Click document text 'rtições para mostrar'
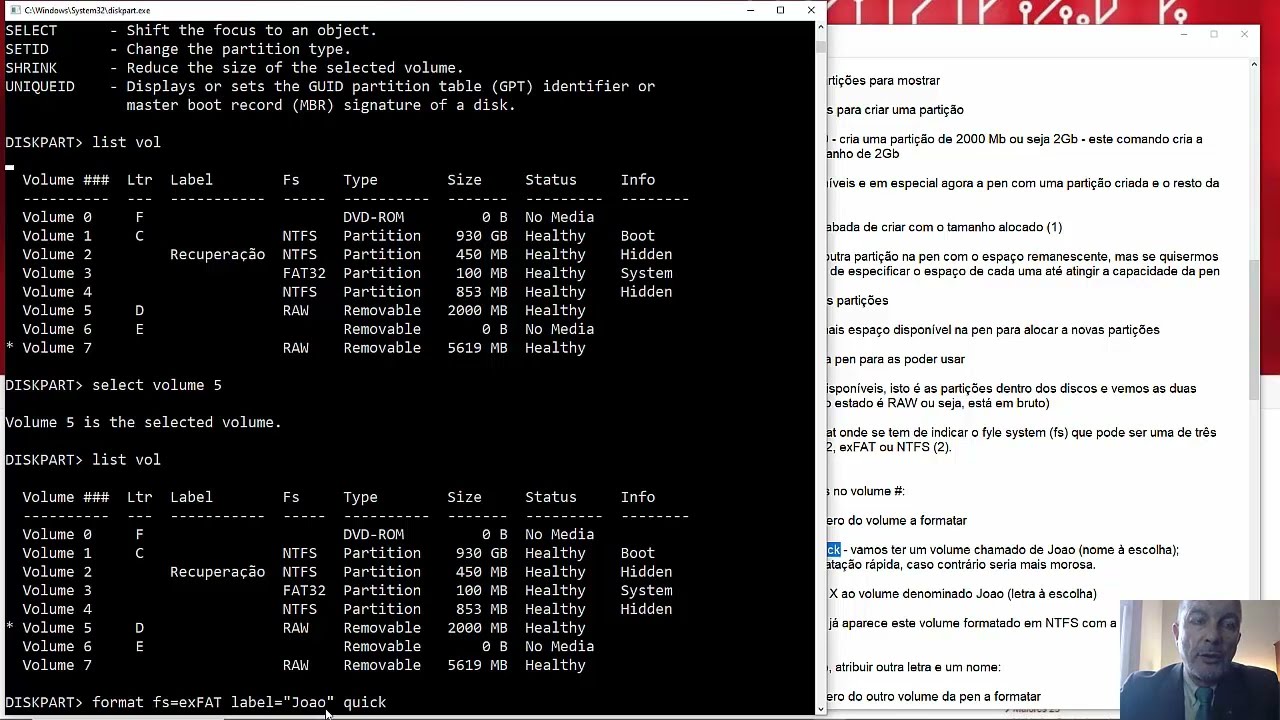 click(884, 81)
